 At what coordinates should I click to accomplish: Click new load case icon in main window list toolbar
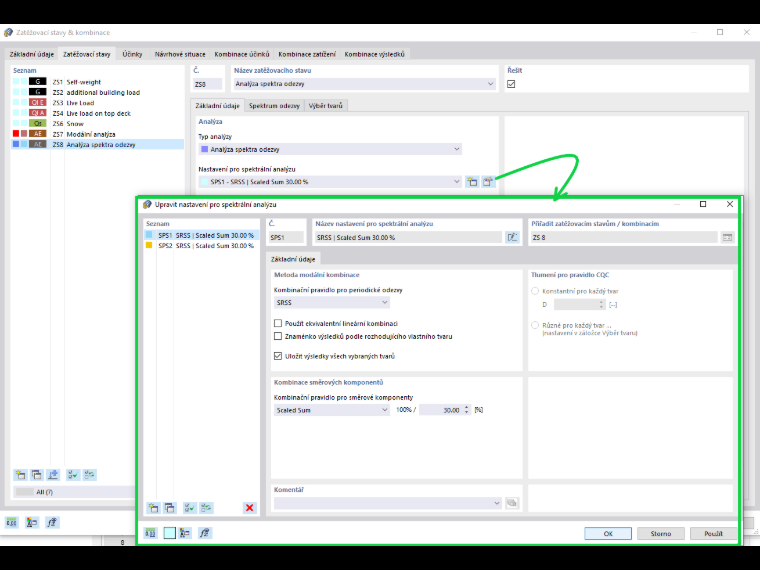pos(20,475)
